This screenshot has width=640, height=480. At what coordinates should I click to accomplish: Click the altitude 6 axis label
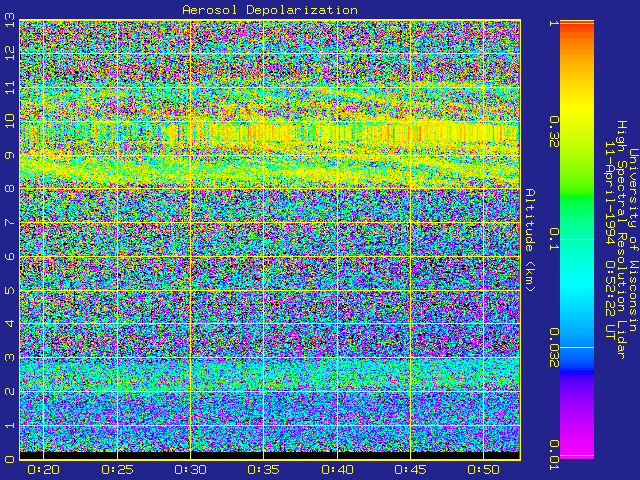[10, 256]
